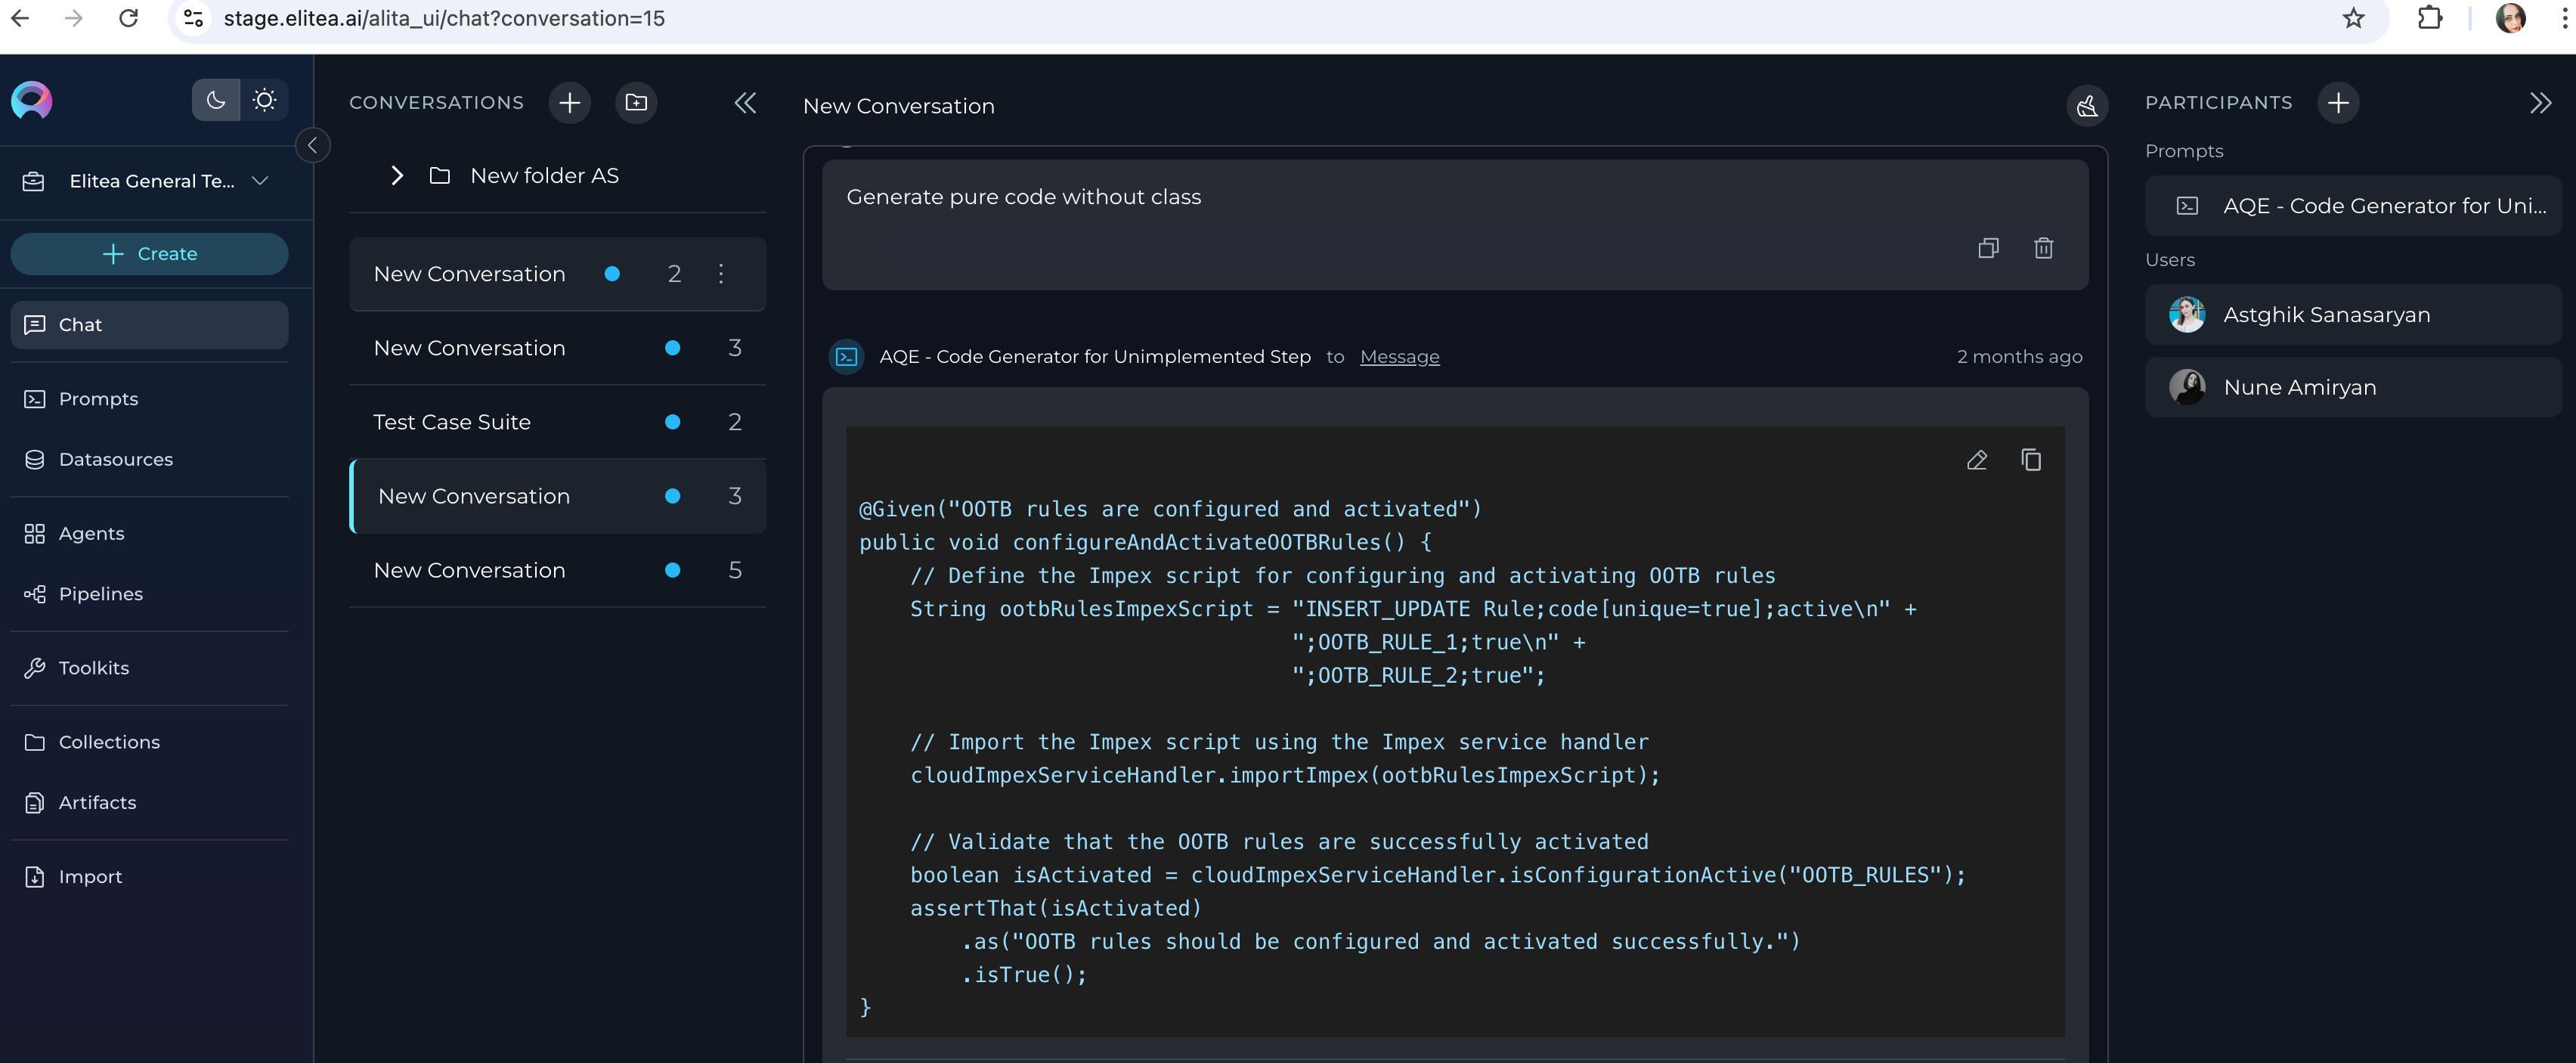Open New Conversation with 5 participants

(558, 570)
